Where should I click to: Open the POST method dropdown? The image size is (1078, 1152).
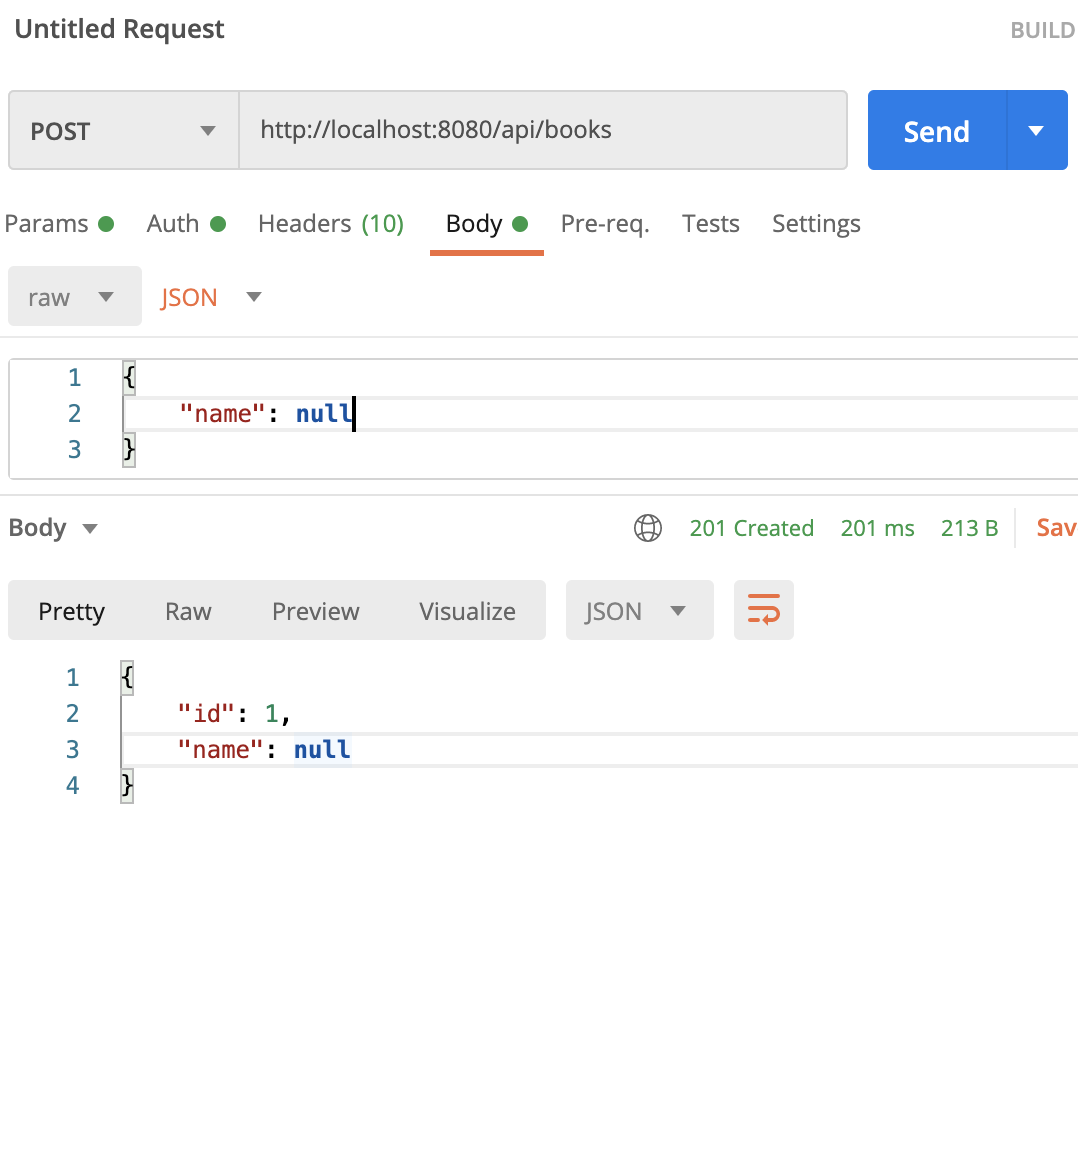(x=123, y=131)
